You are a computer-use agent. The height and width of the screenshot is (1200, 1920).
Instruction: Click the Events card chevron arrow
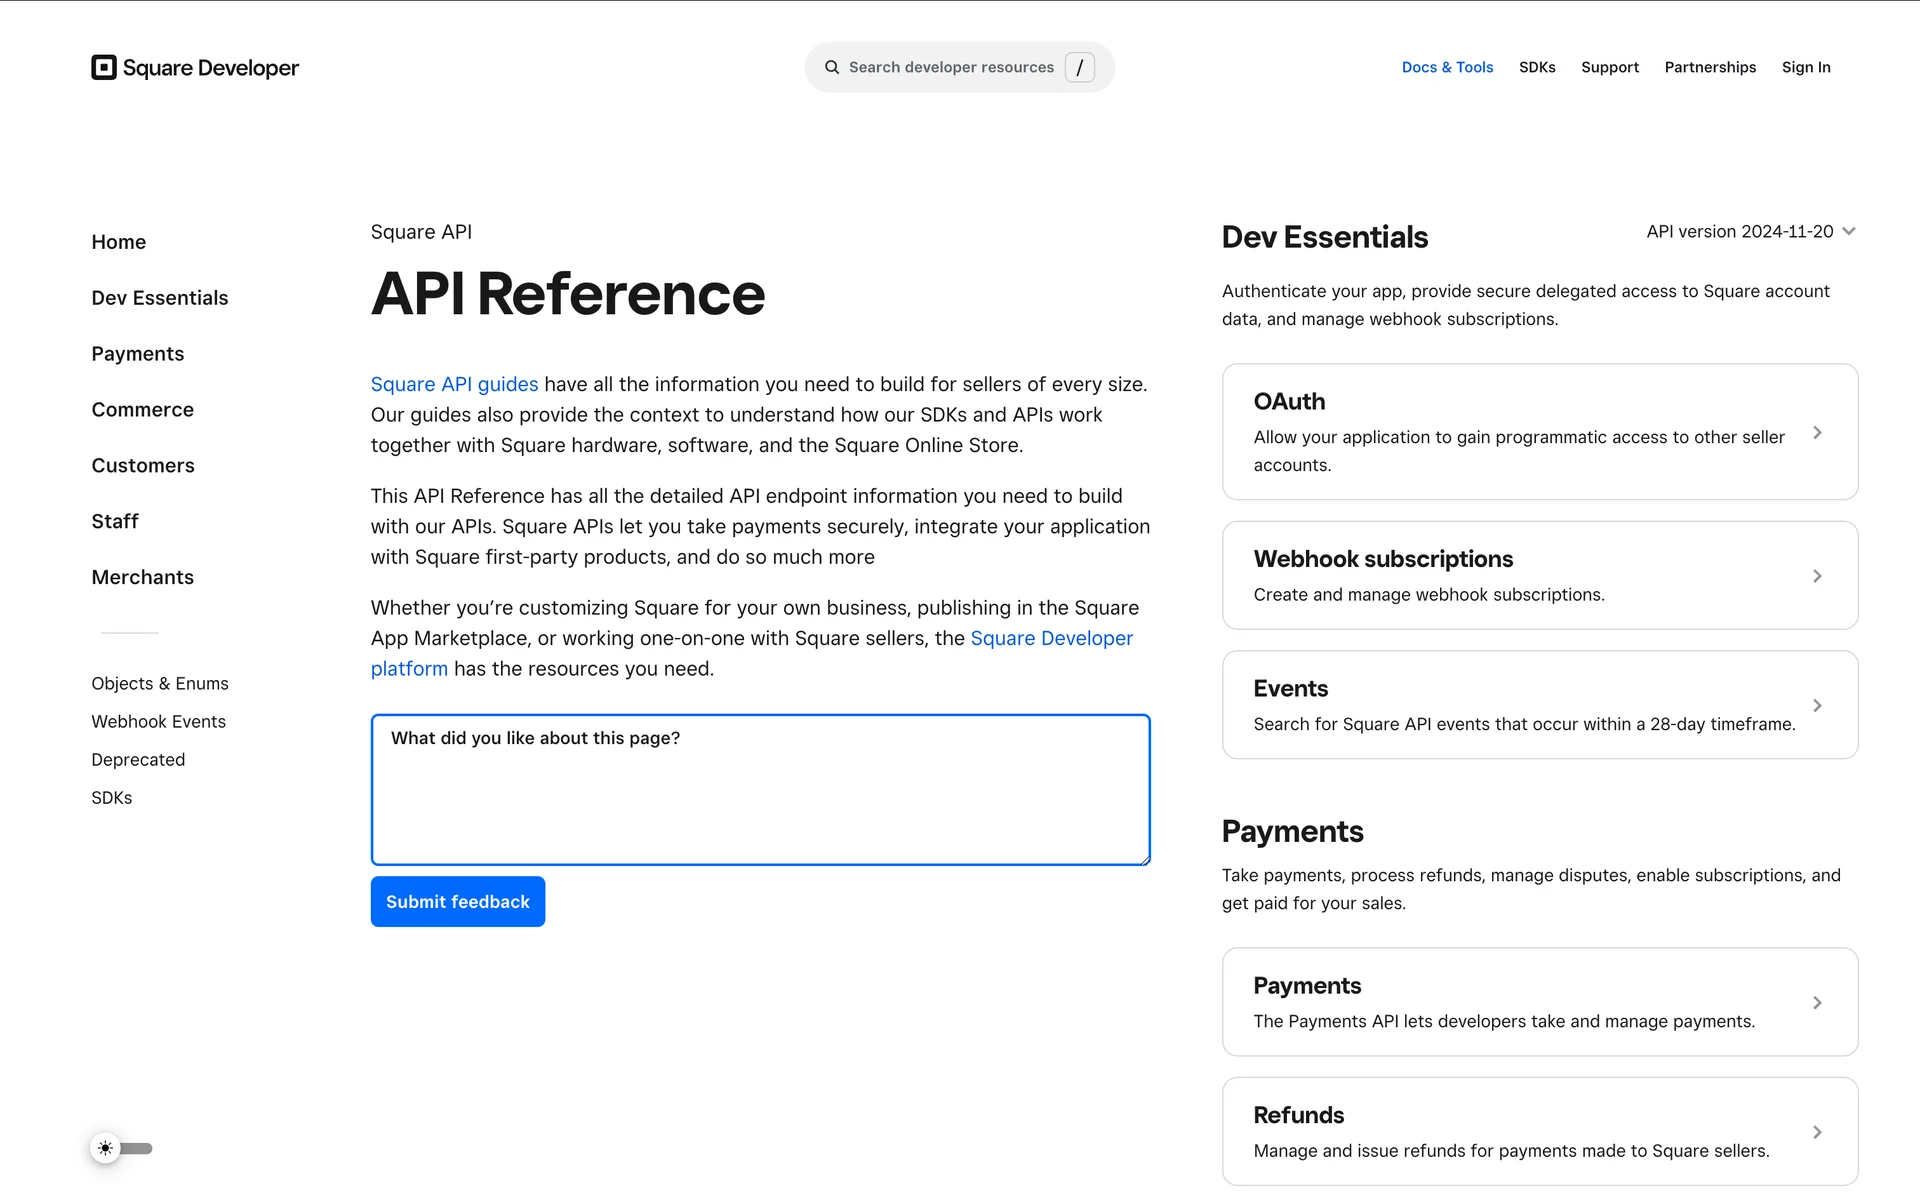point(1817,705)
